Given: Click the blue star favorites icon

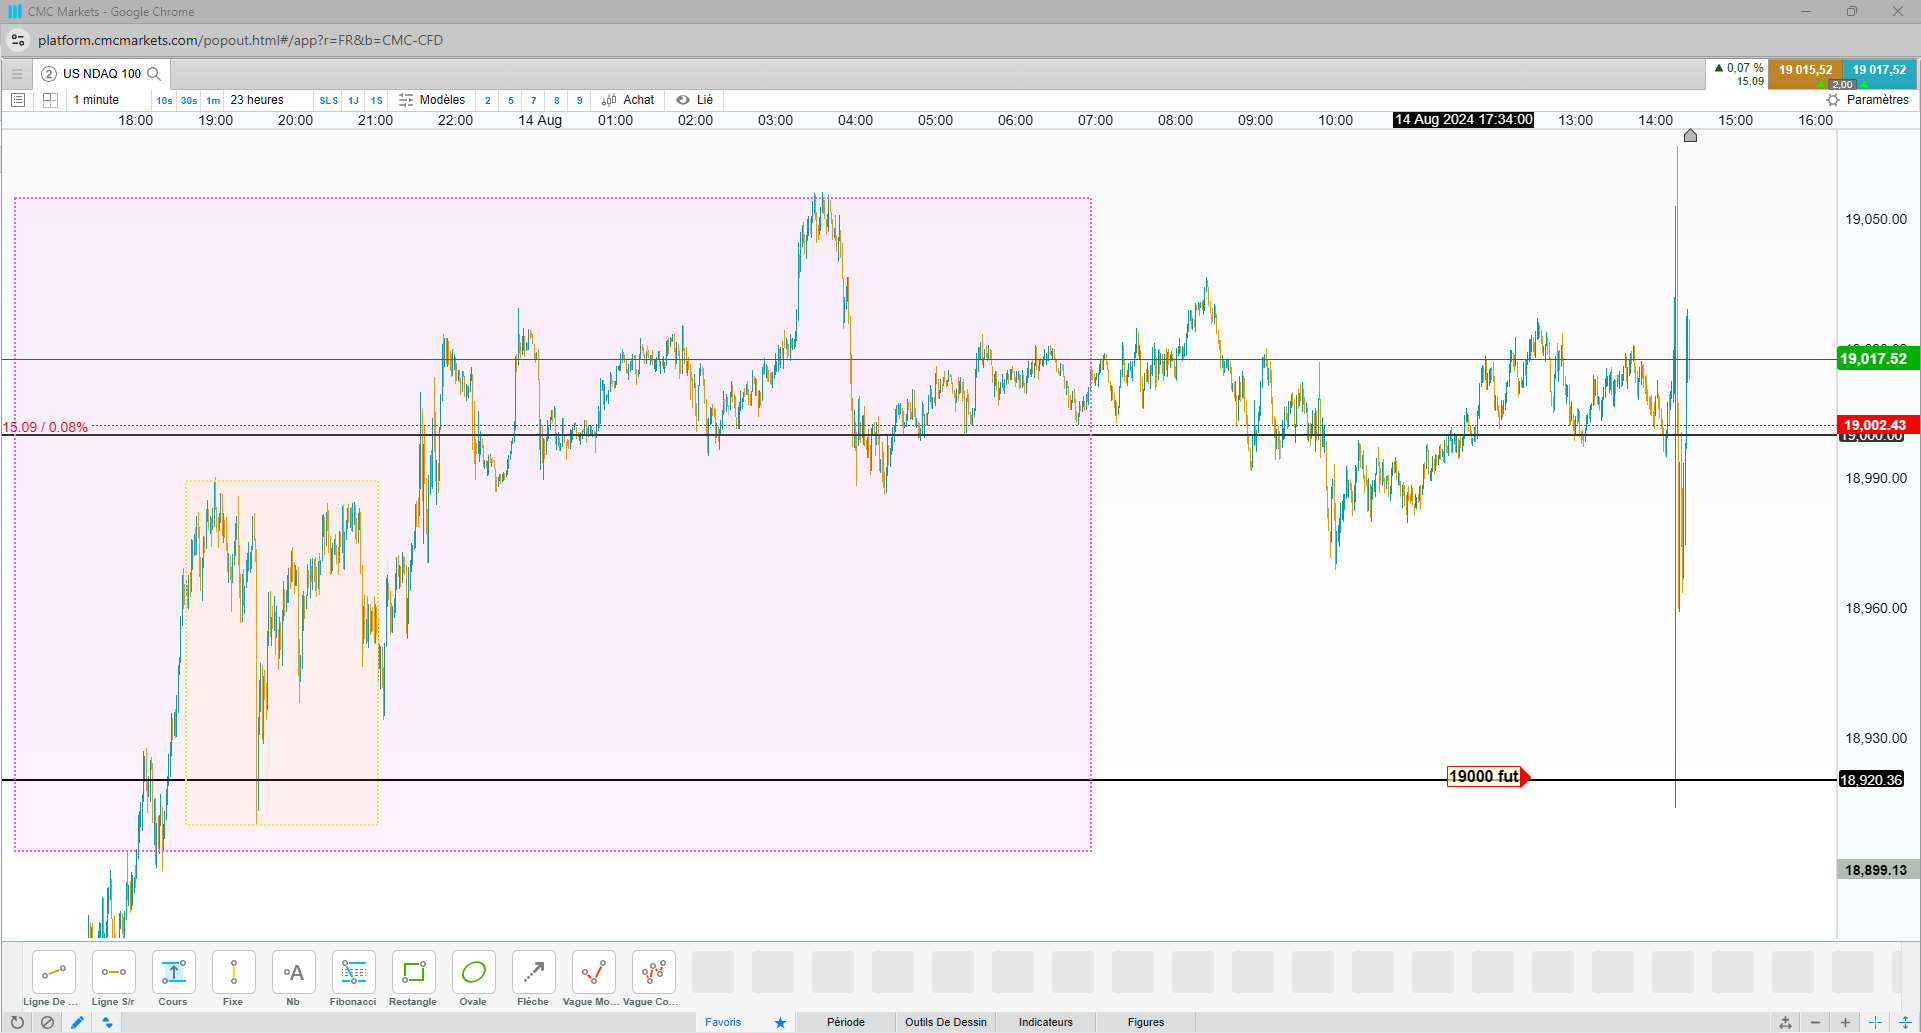Looking at the screenshot, I should click(780, 1022).
